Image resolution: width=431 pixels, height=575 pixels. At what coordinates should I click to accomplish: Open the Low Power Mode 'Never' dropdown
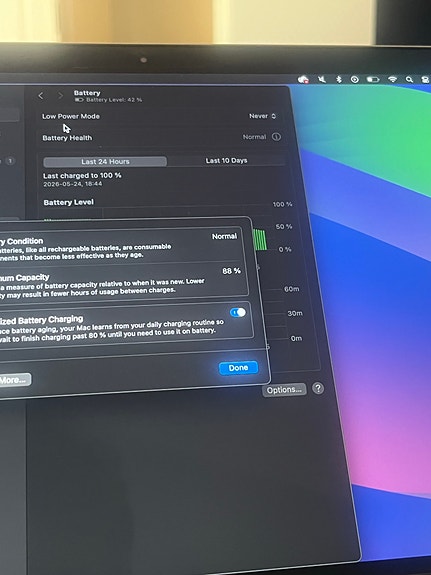pos(263,116)
